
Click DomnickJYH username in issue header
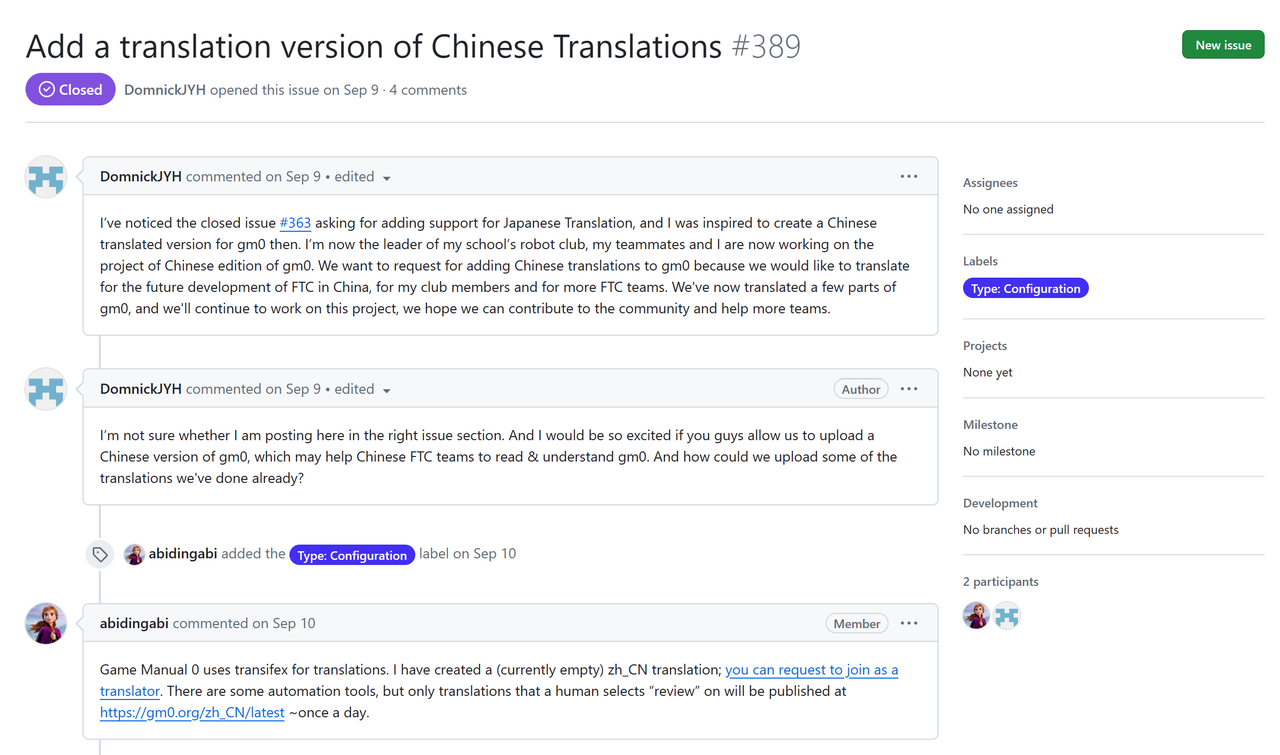tap(165, 90)
